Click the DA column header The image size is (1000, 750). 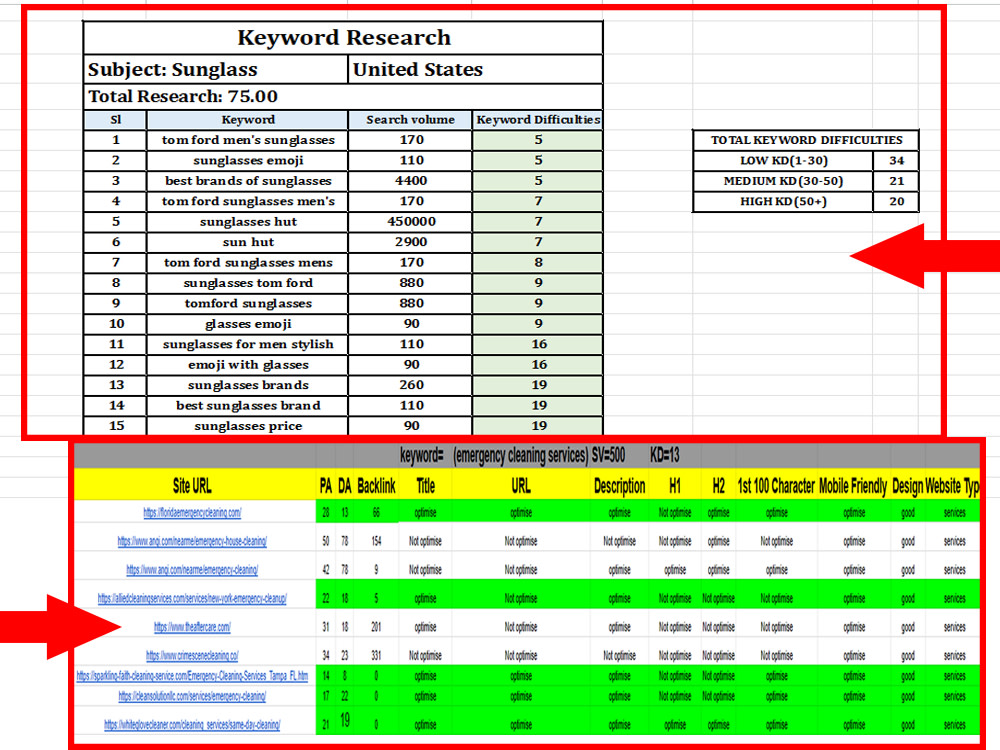[344, 486]
